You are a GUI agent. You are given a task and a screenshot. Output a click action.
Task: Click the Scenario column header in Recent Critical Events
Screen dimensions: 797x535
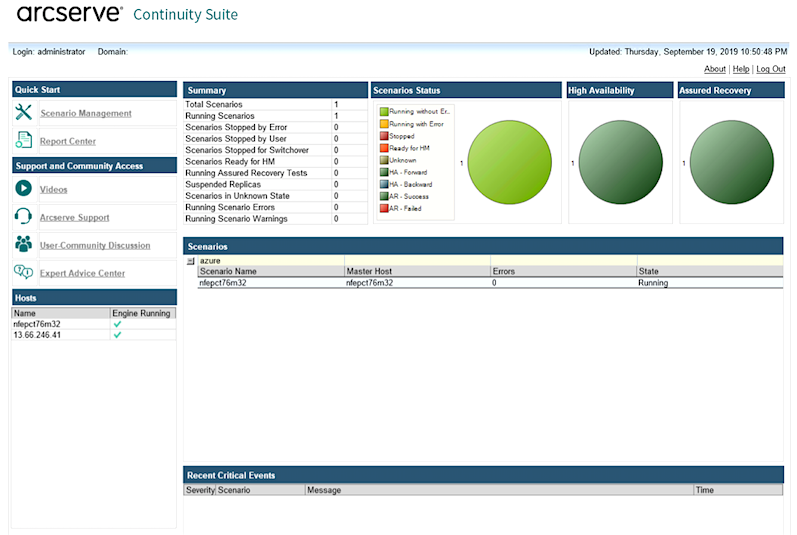point(261,490)
